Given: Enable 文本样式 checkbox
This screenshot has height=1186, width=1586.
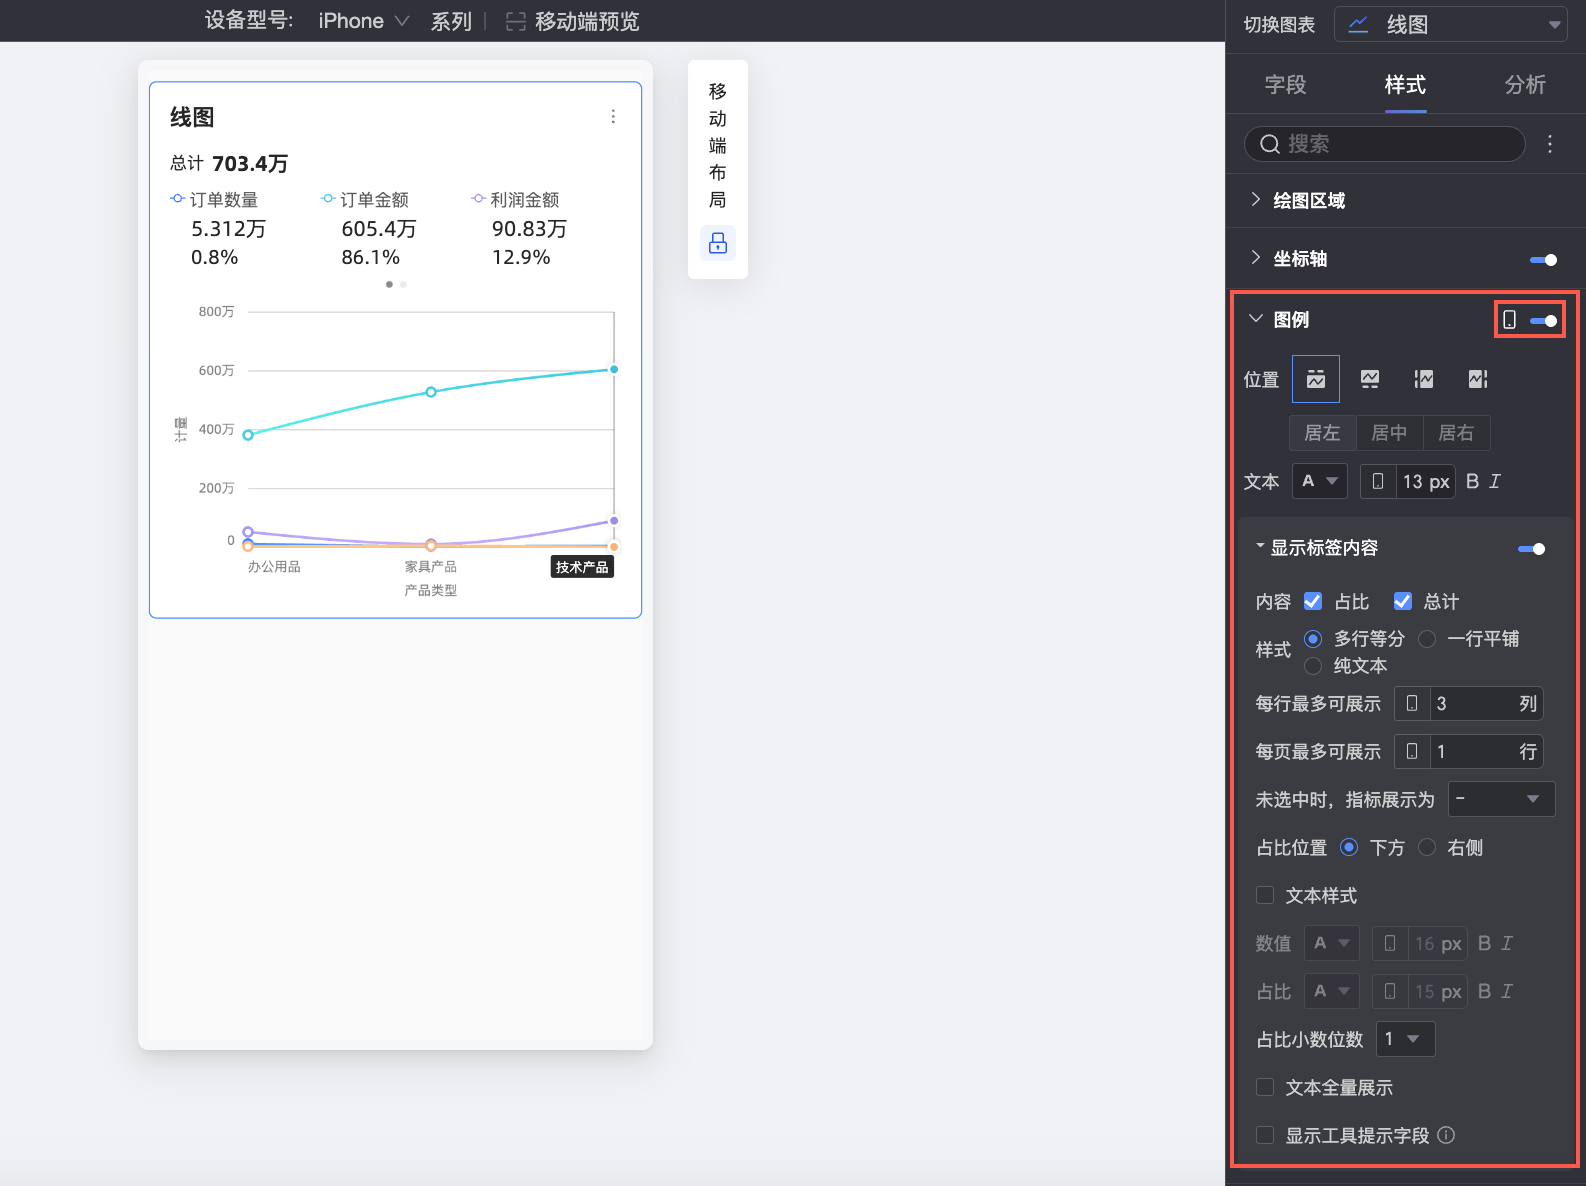Looking at the screenshot, I should click(1265, 896).
